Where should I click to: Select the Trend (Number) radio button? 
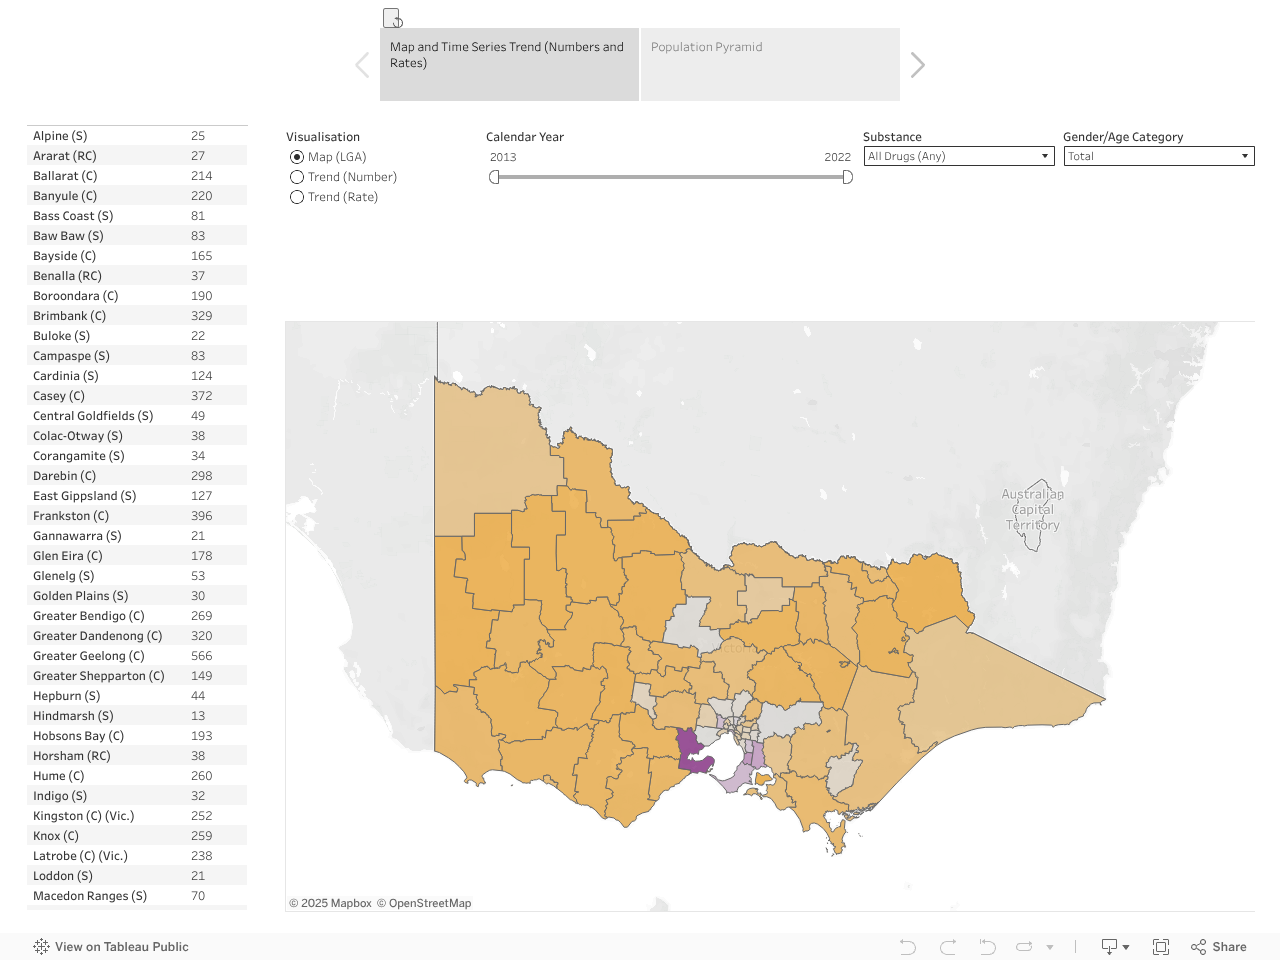coord(297,177)
